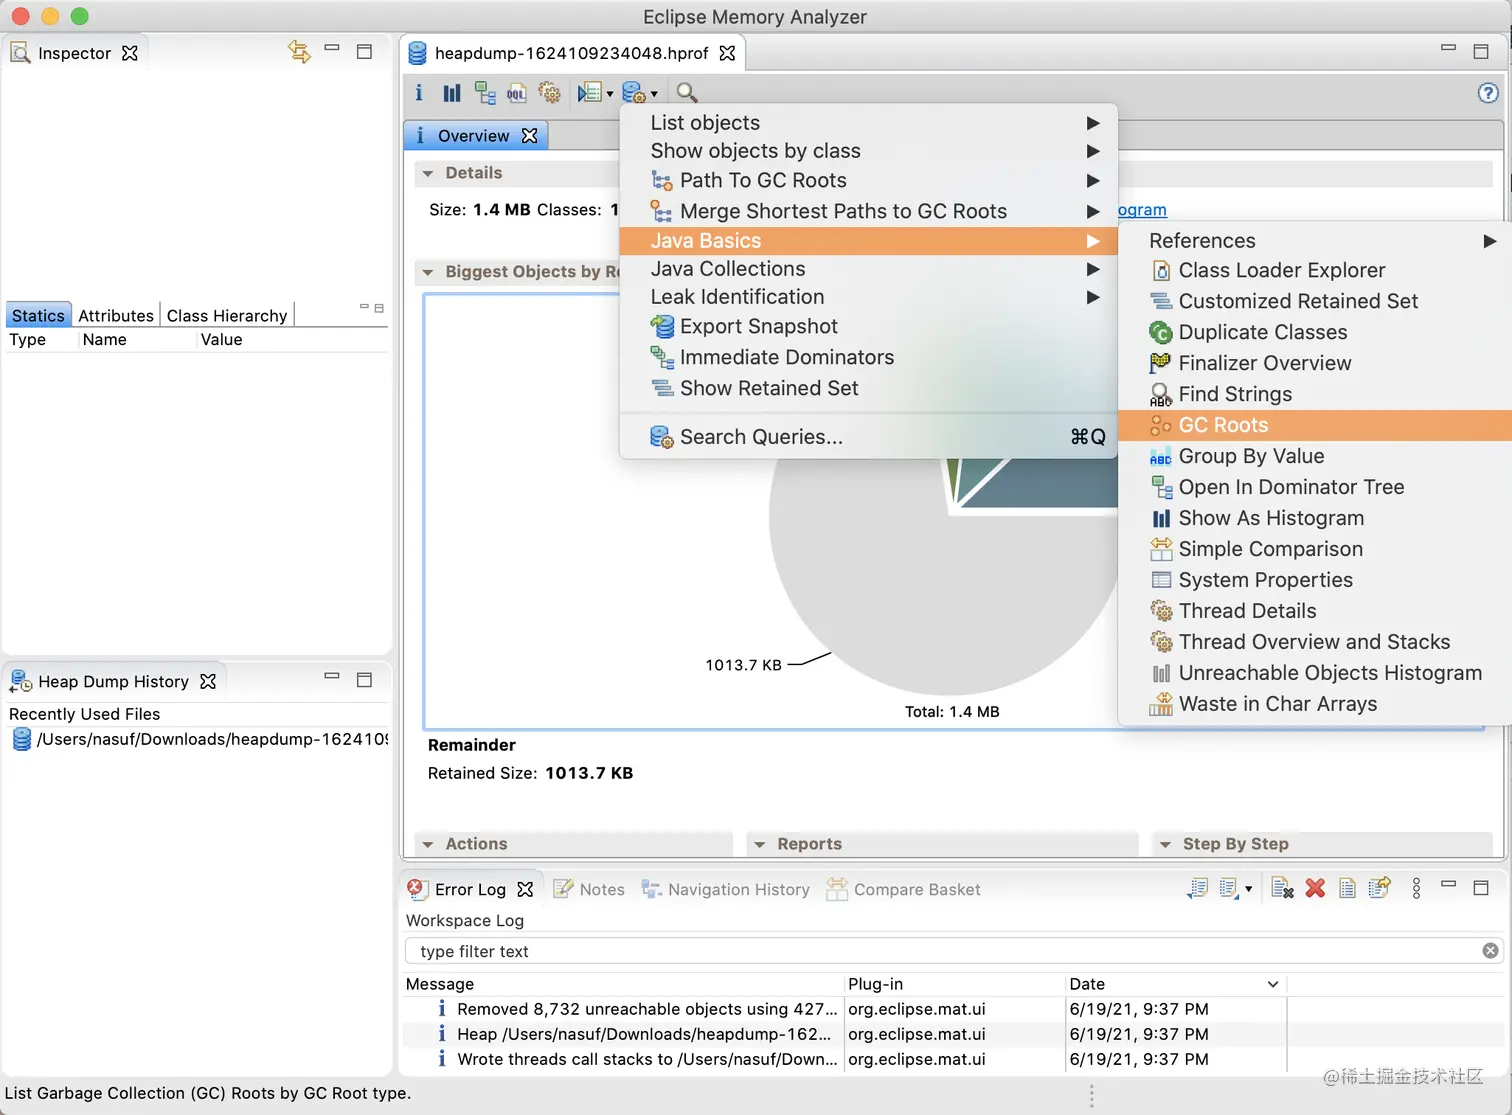
Task: Expand the Path To GC Roots submenu
Action: click(1093, 181)
